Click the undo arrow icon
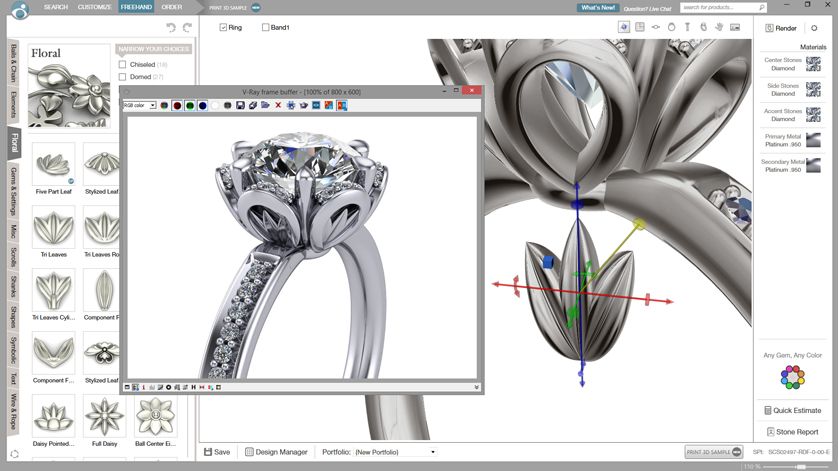Image resolution: width=838 pixels, height=471 pixels. coord(170,28)
